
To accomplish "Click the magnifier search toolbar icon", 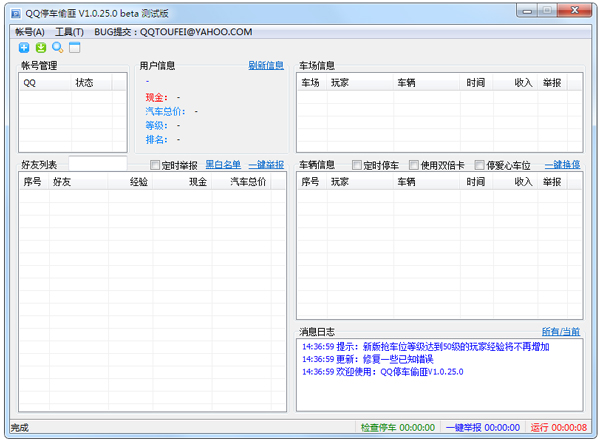I will [x=57, y=47].
